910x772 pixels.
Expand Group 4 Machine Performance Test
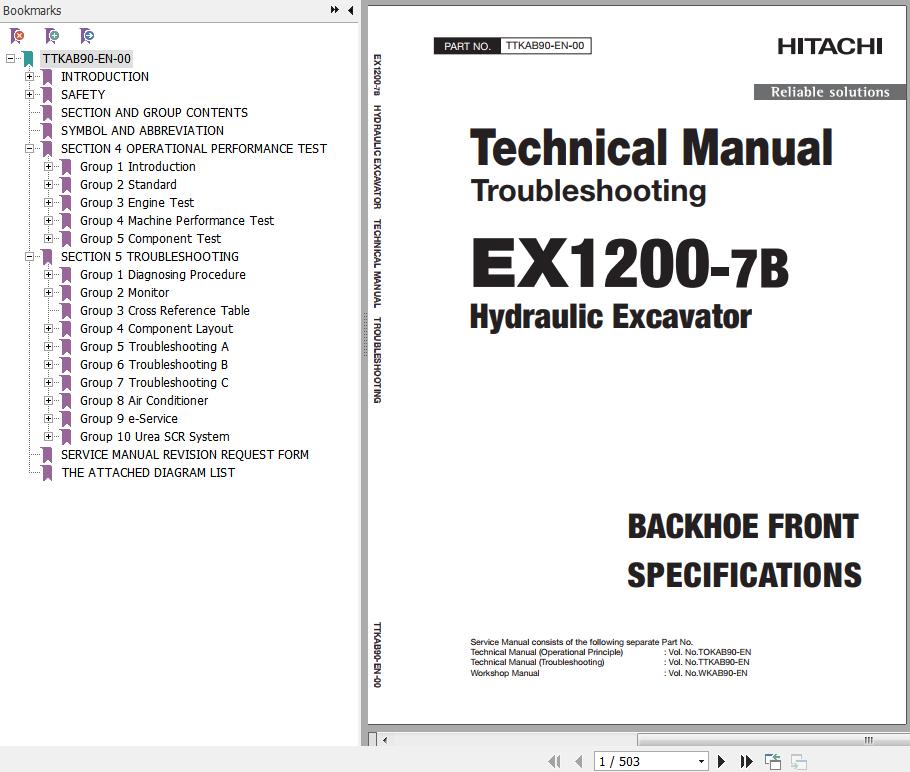click(49, 221)
